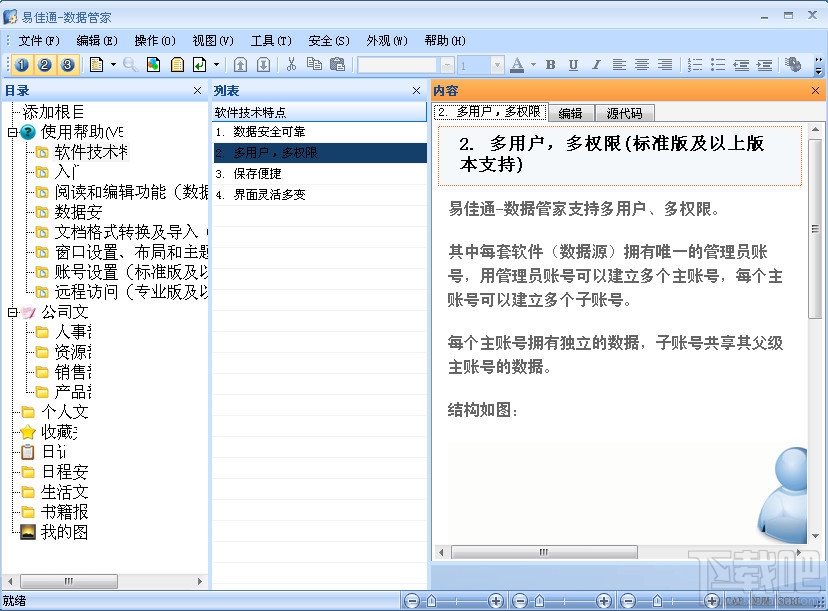This screenshot has height=611, width=828.
Task: Click minus button of leftmost status slider
Action: (x=412, y=601)
